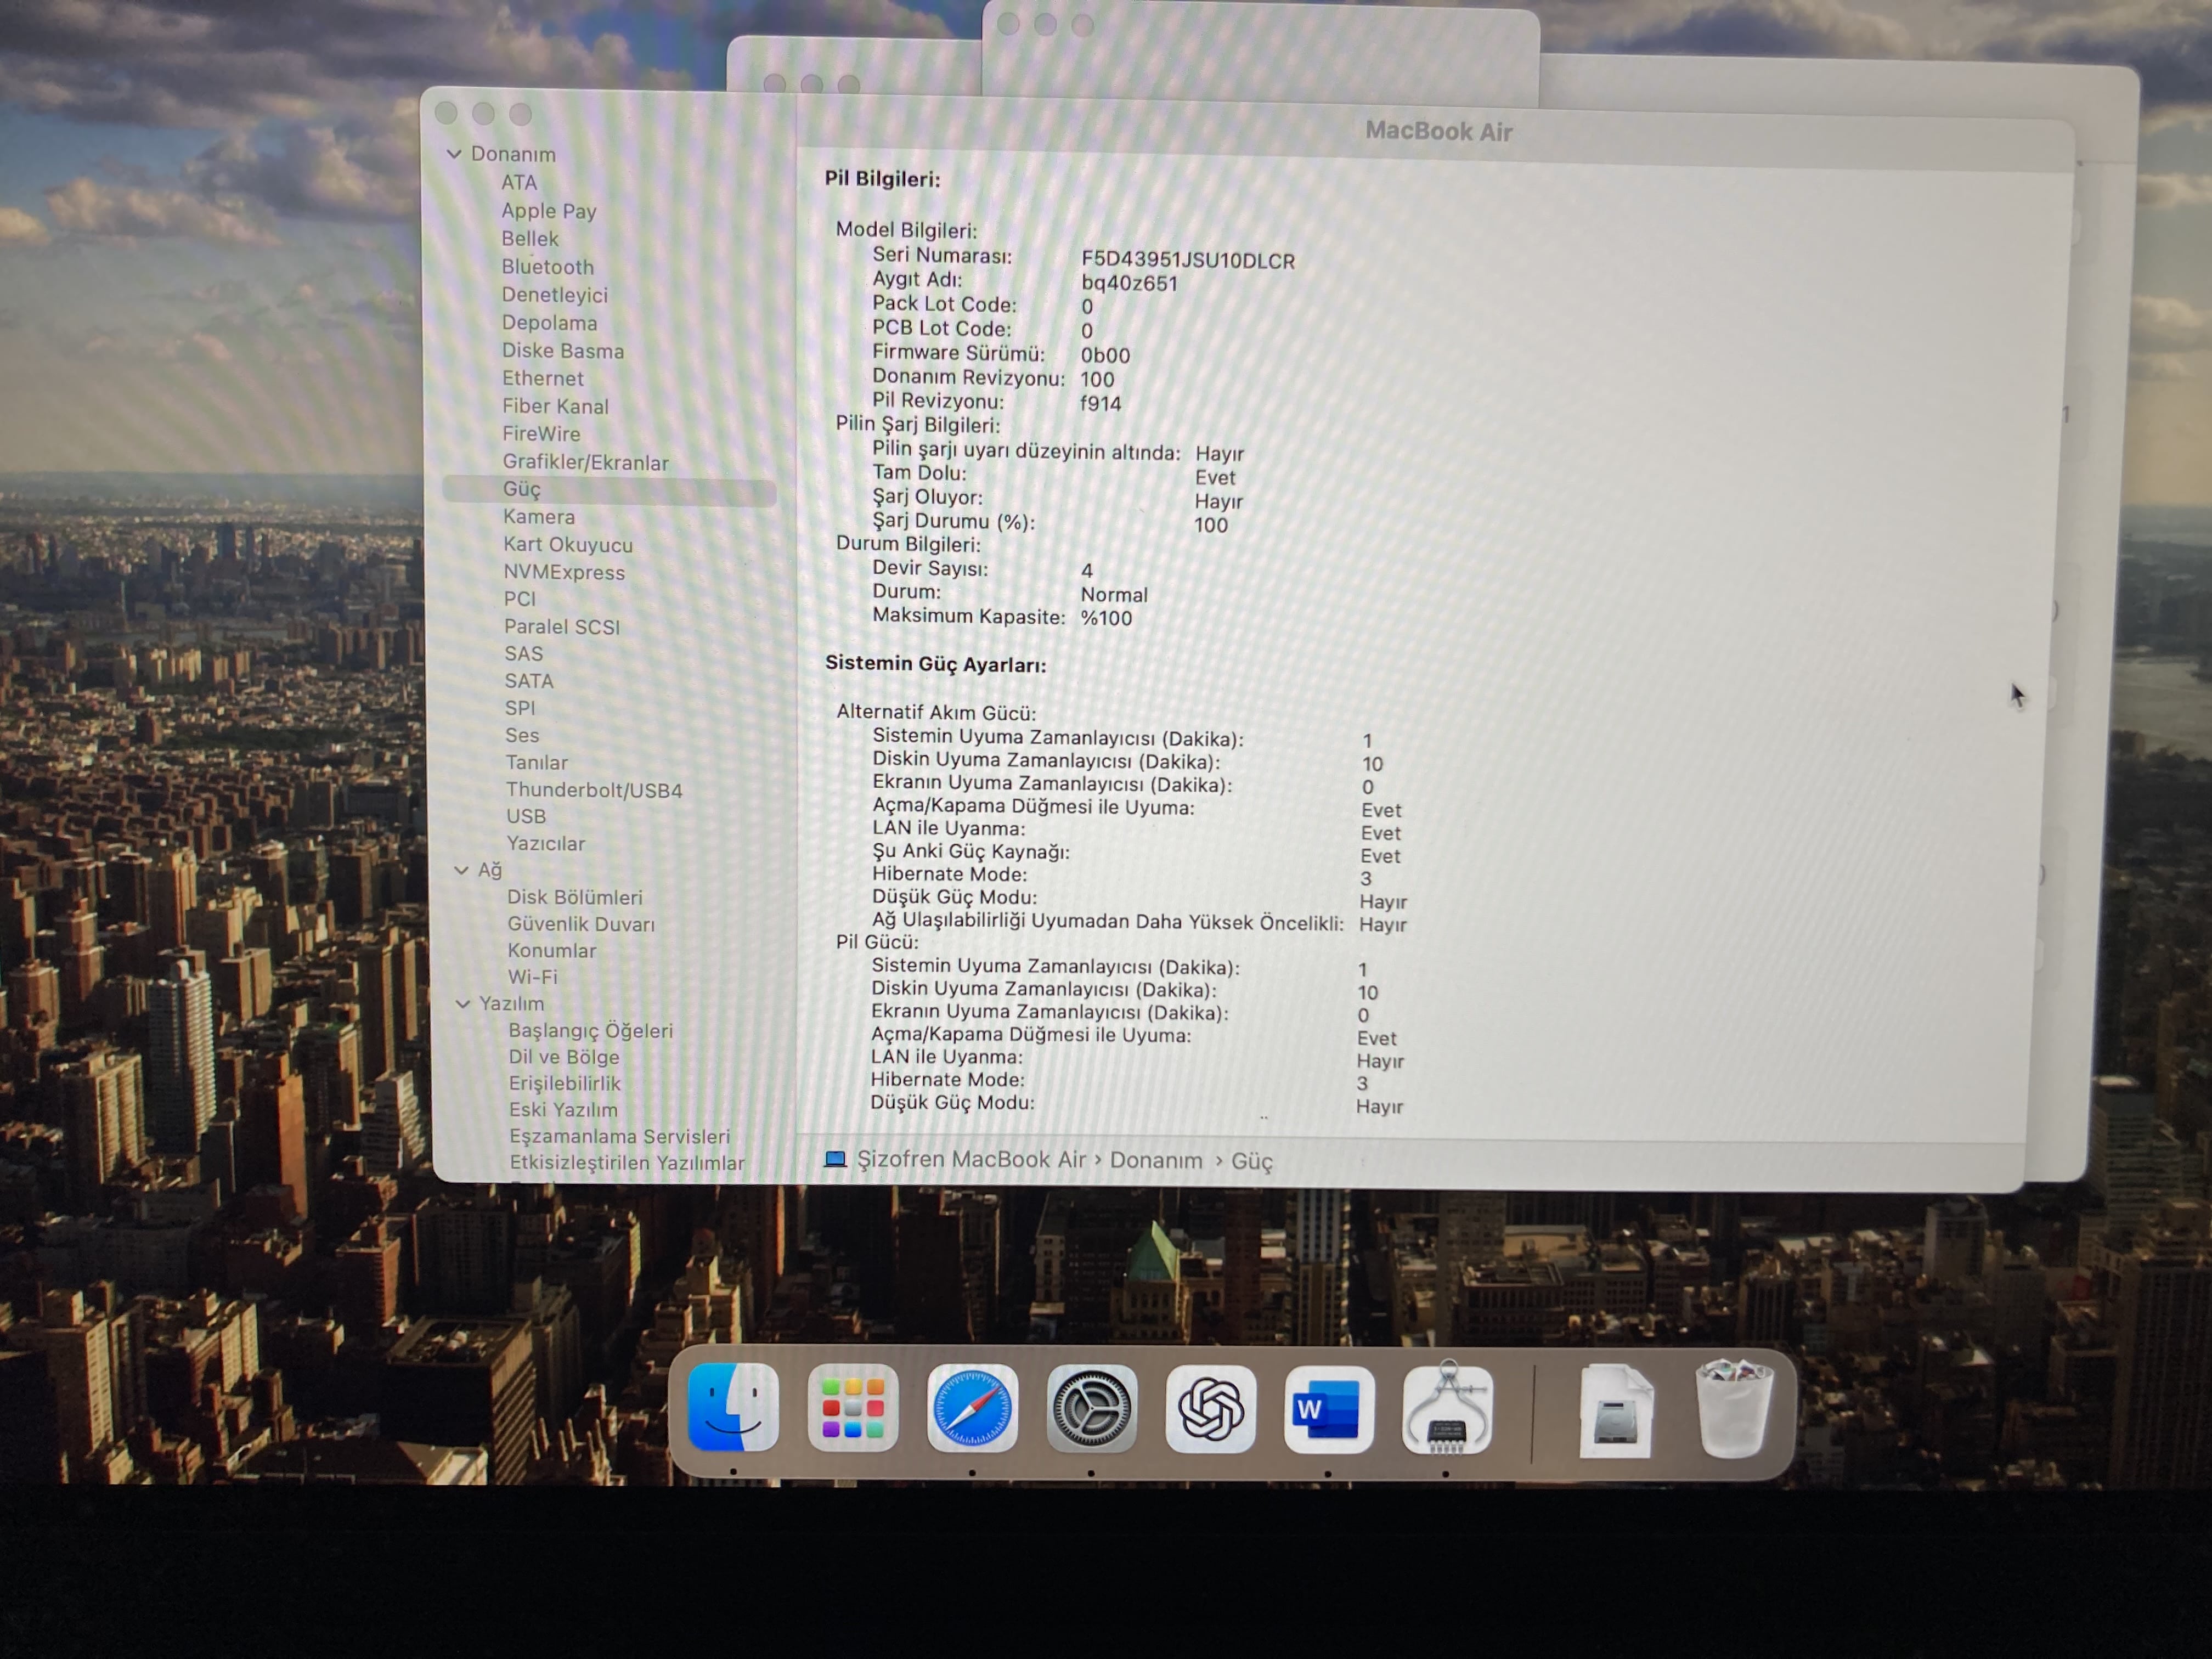Screen dimensions: 2212x1659
Task: Select Erişilebilirlik in the sidebar
Action: (565, 1083)
